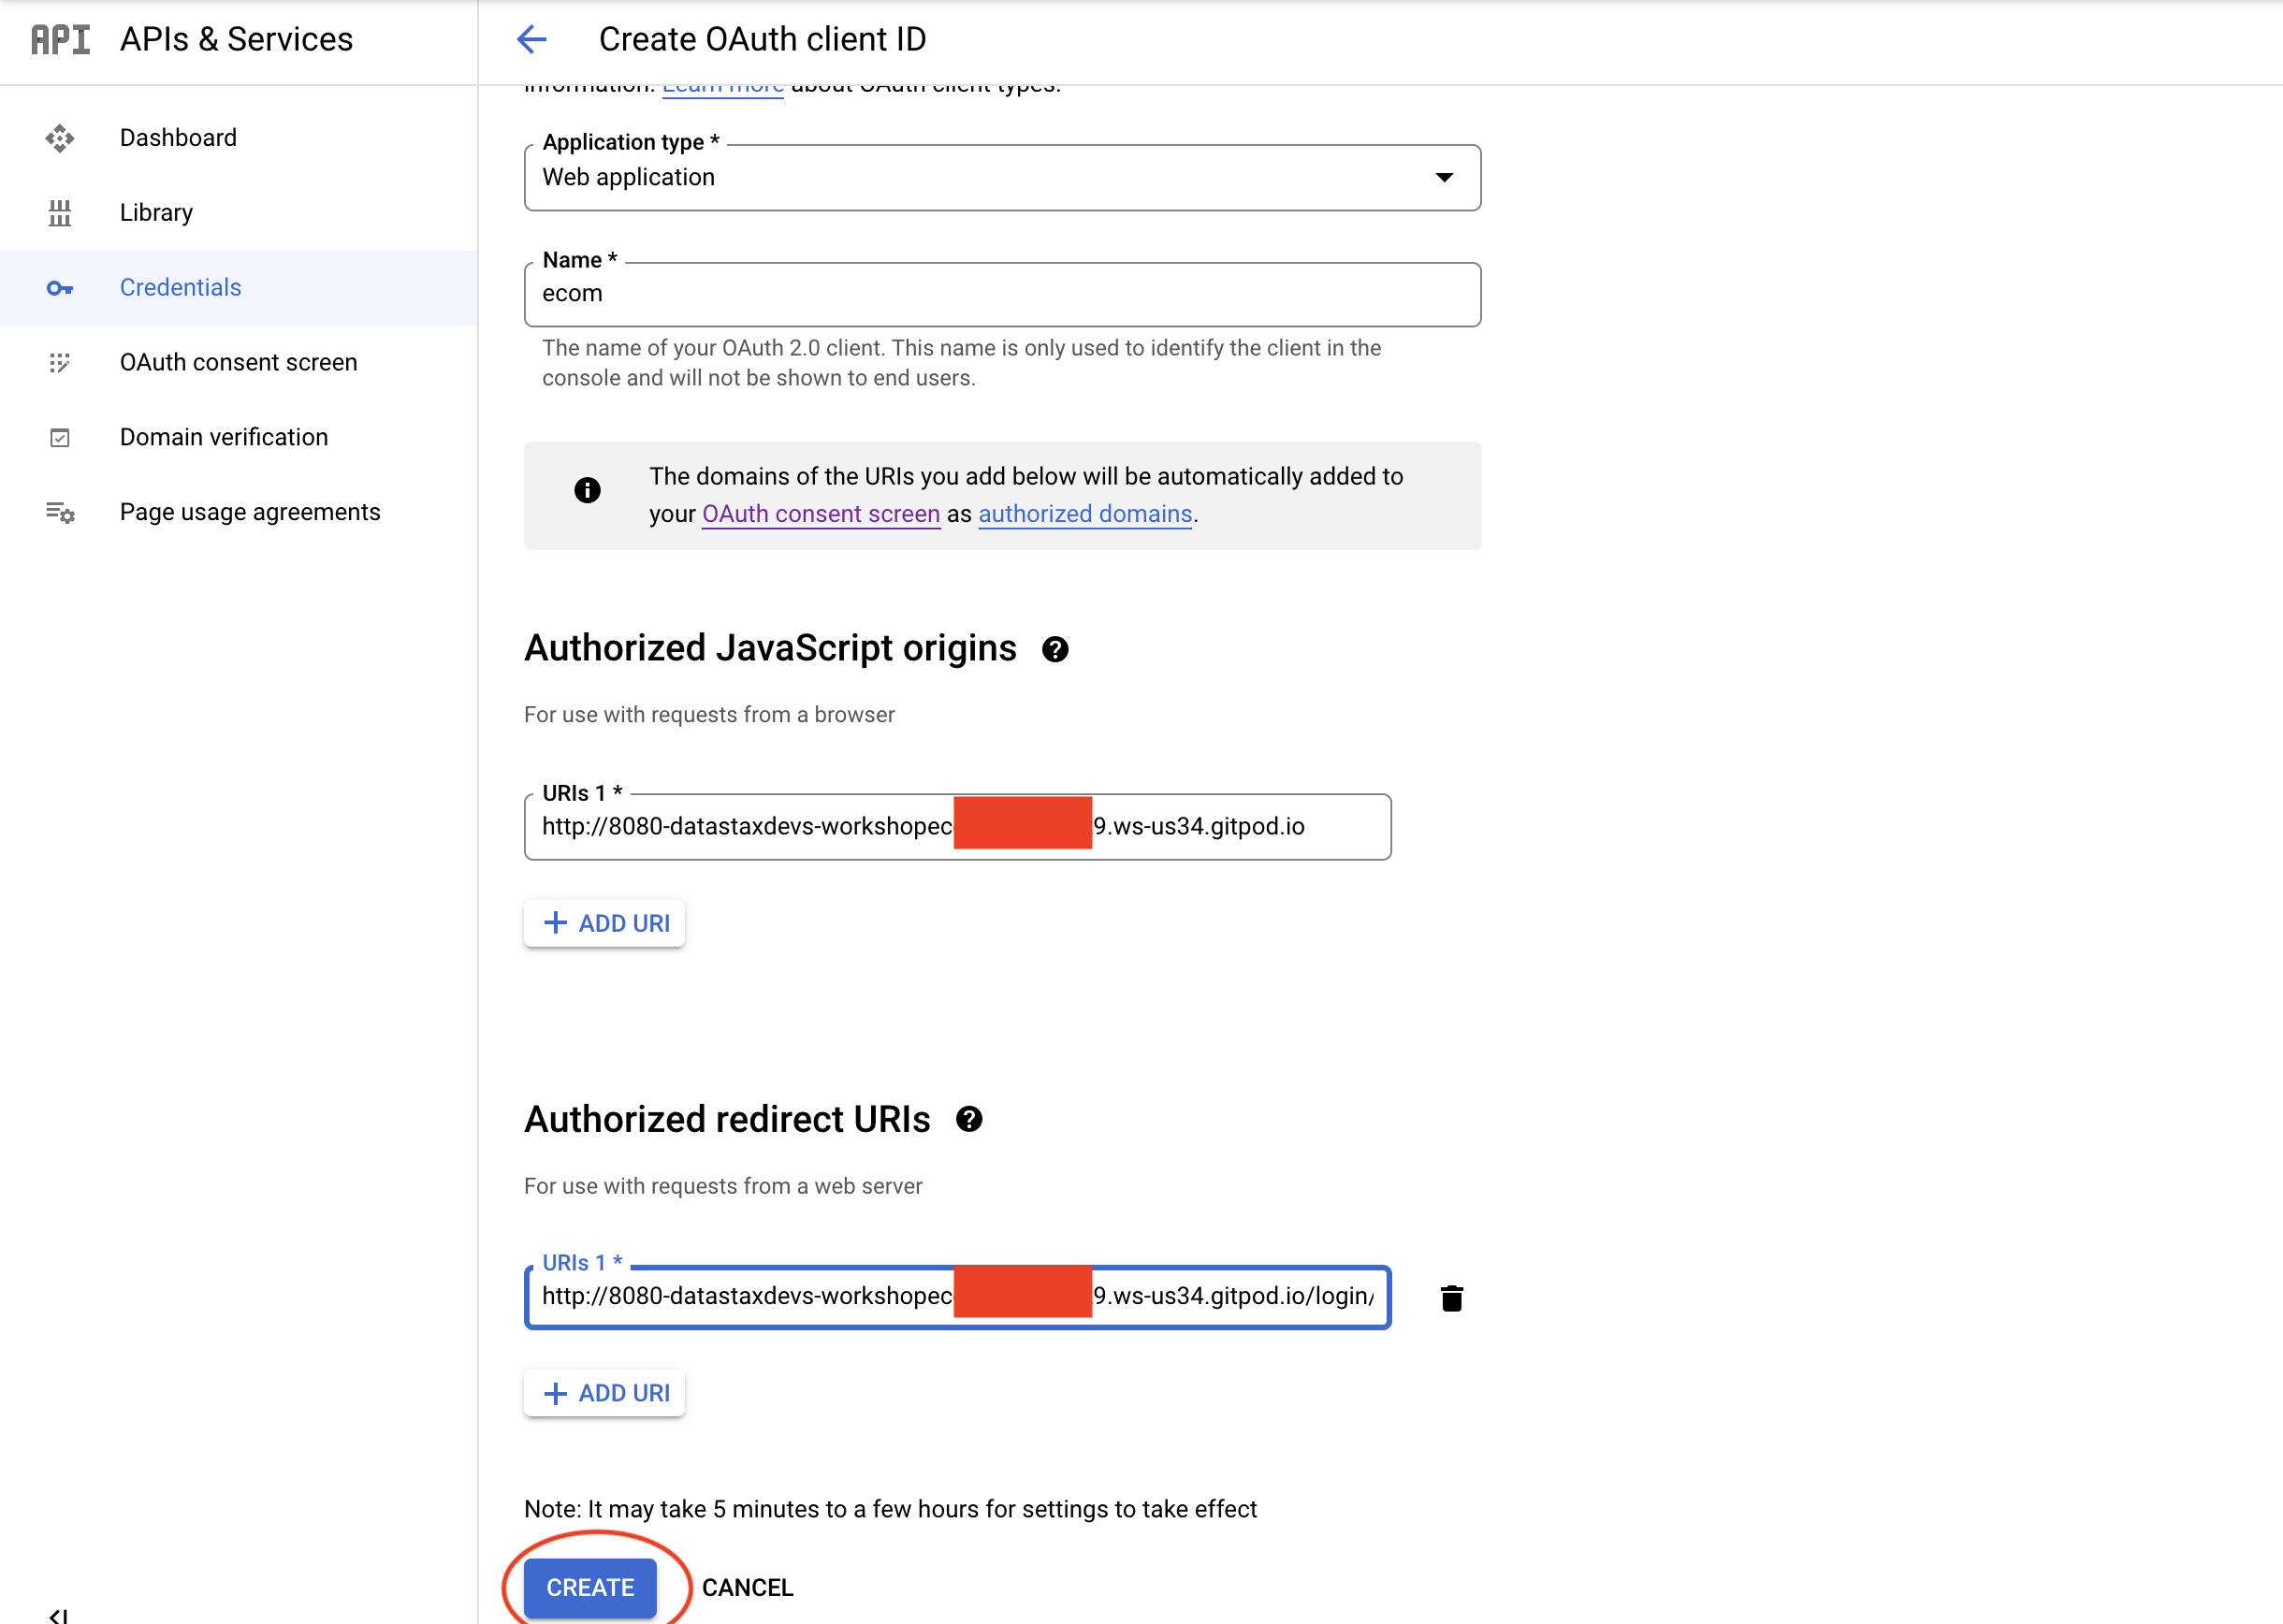This screenshot has width=2283, height=1624.
Task: Click the CANCEL button
Action: (747, 1588)
